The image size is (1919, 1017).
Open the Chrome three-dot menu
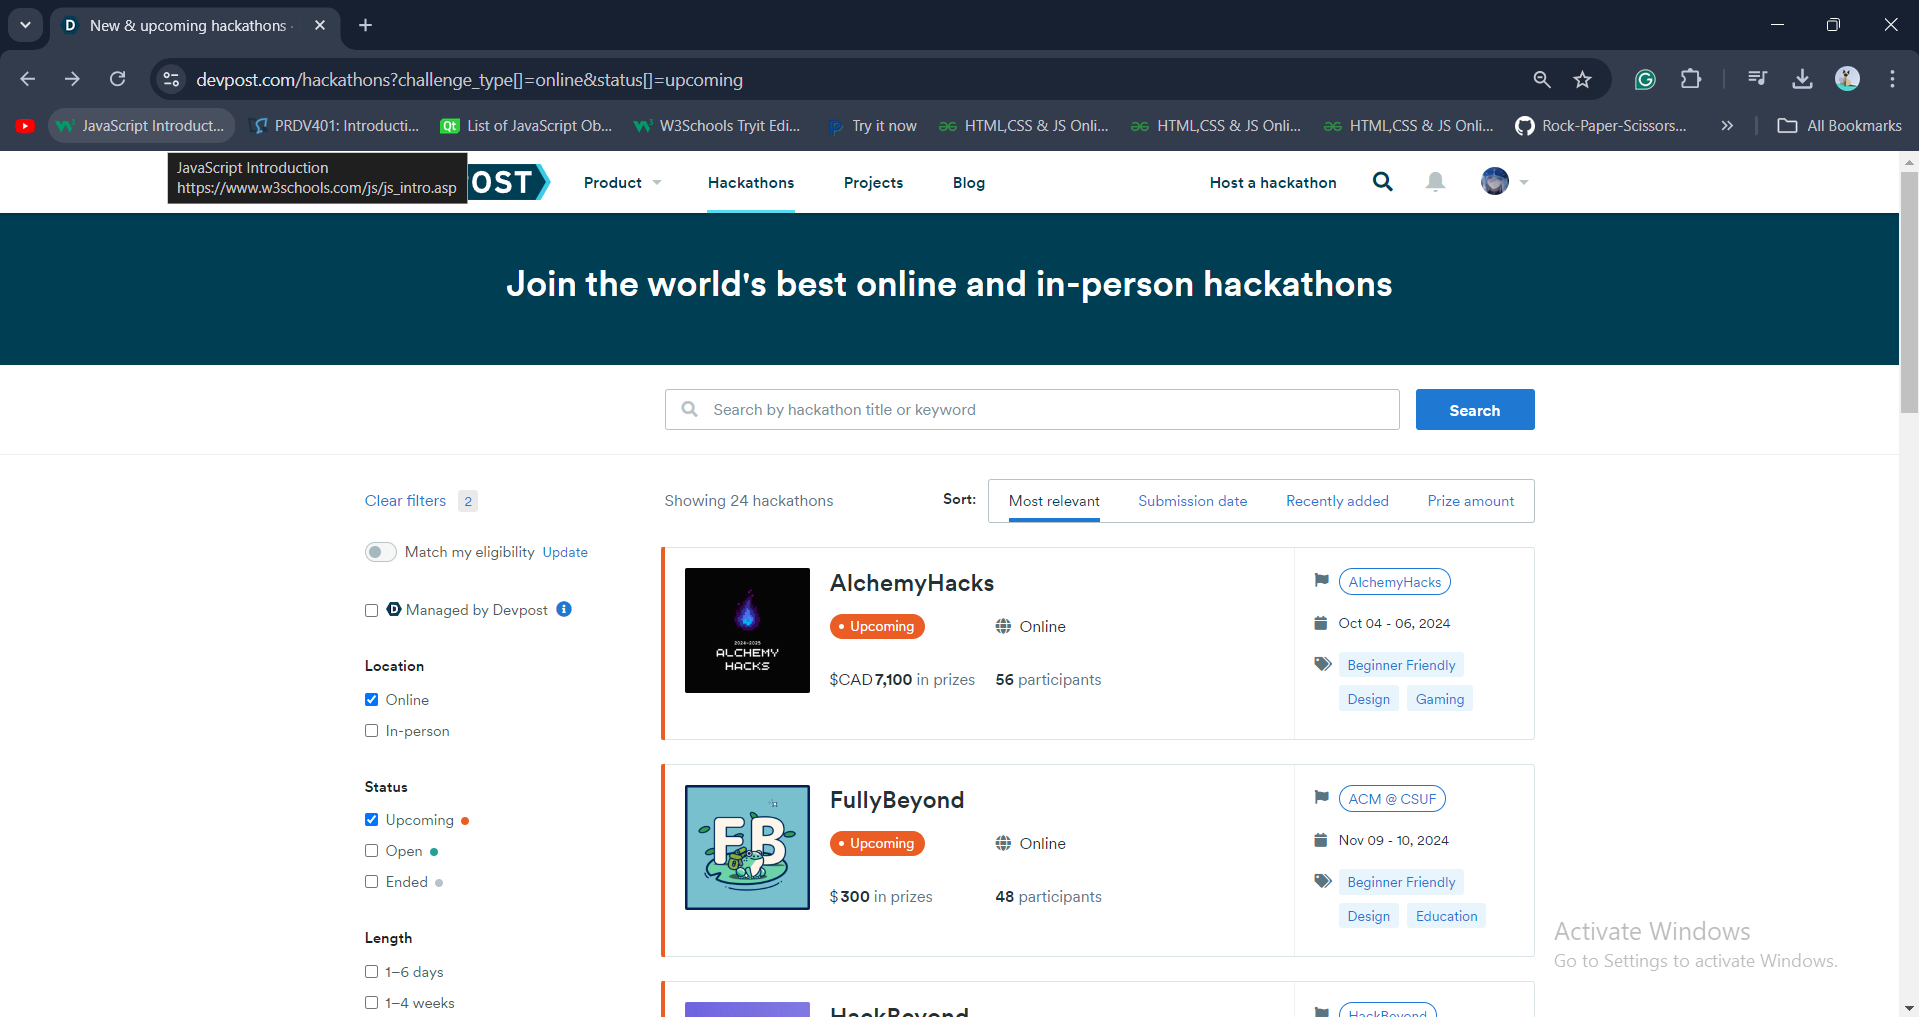(1892, 79)
